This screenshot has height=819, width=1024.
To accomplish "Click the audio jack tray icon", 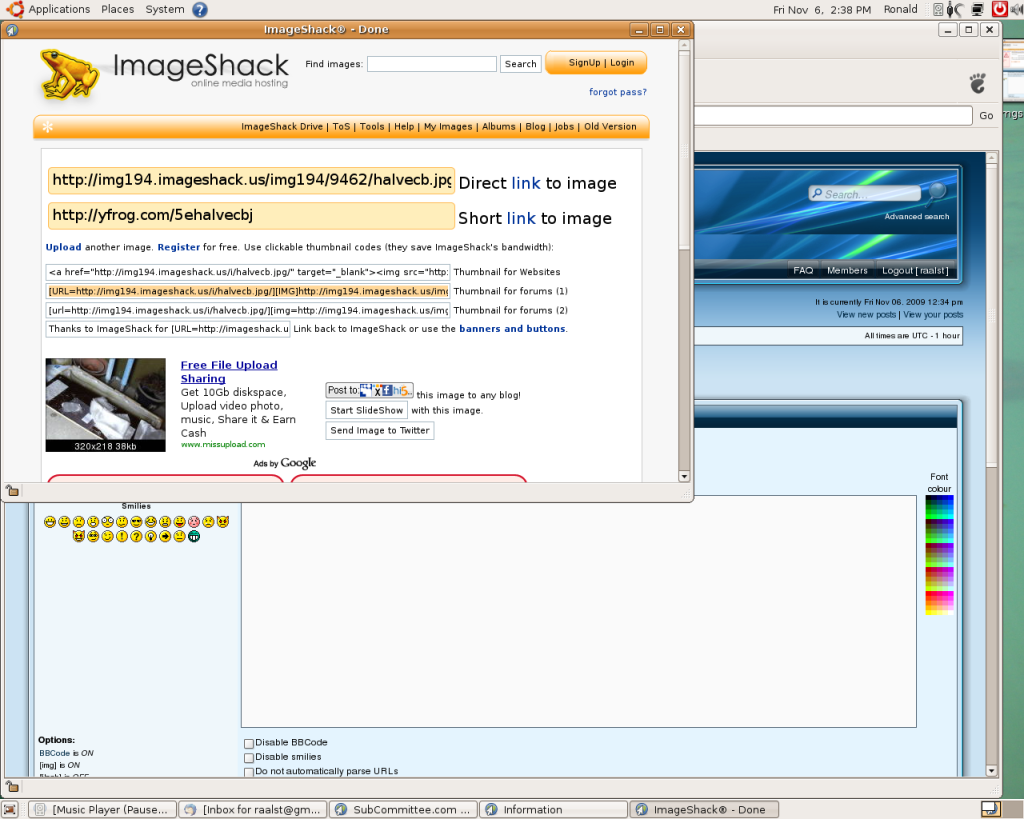I will point(956,9).
